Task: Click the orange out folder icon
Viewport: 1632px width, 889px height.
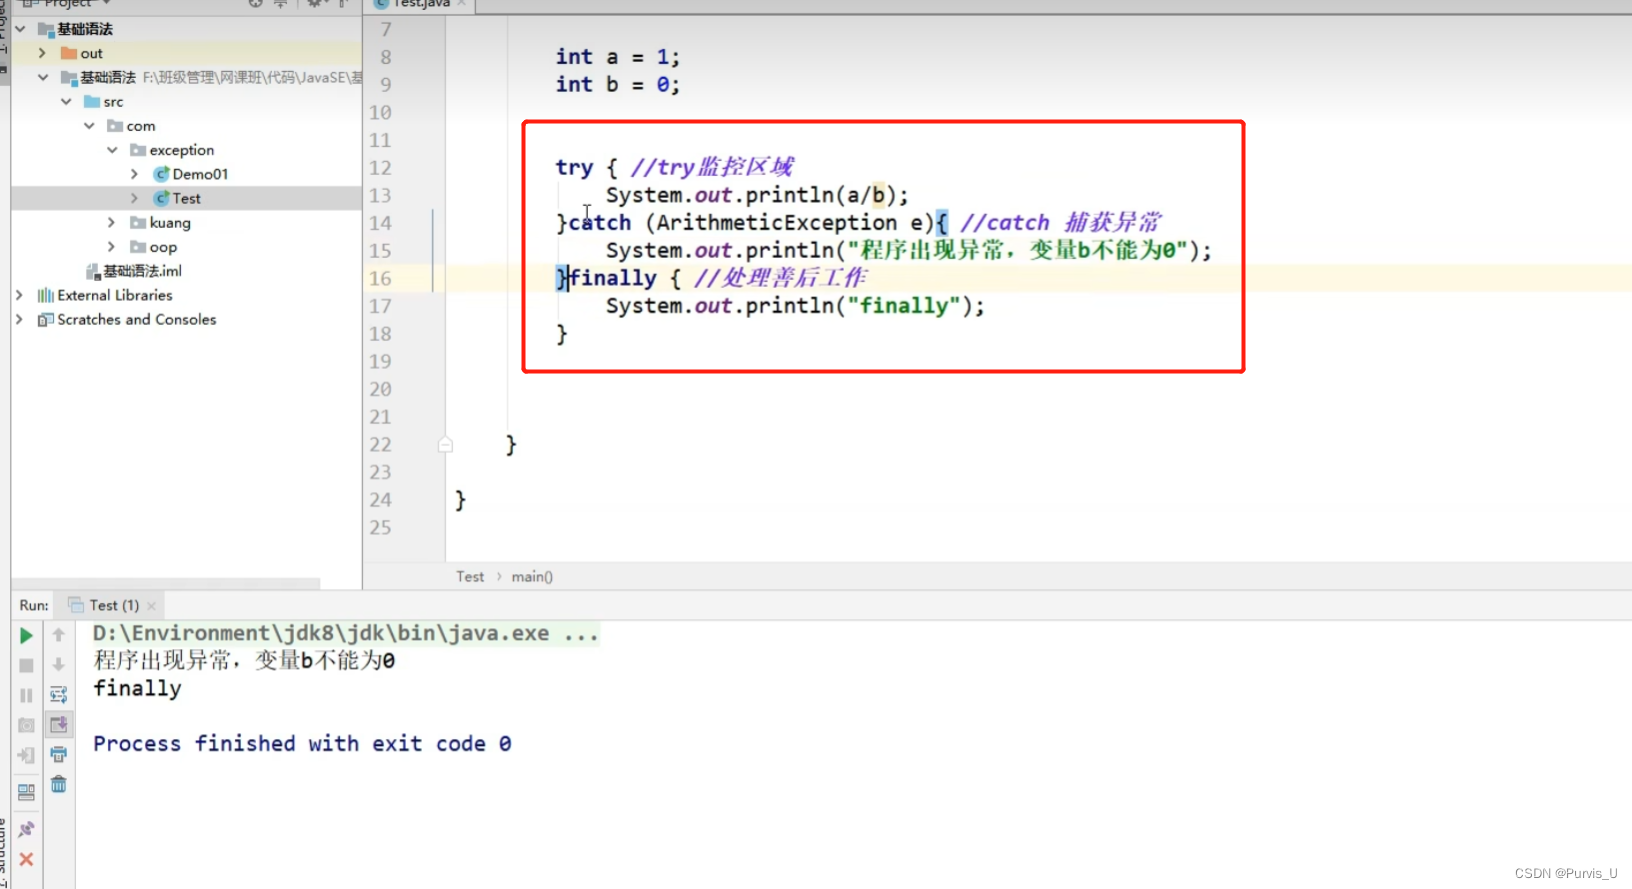Action: (68, 53)
